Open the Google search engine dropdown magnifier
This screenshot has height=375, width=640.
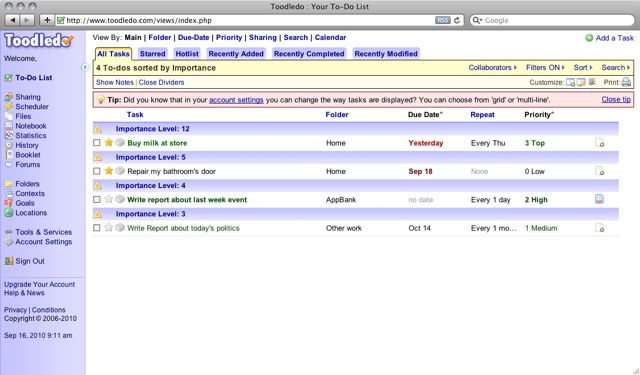click(476, 20)
